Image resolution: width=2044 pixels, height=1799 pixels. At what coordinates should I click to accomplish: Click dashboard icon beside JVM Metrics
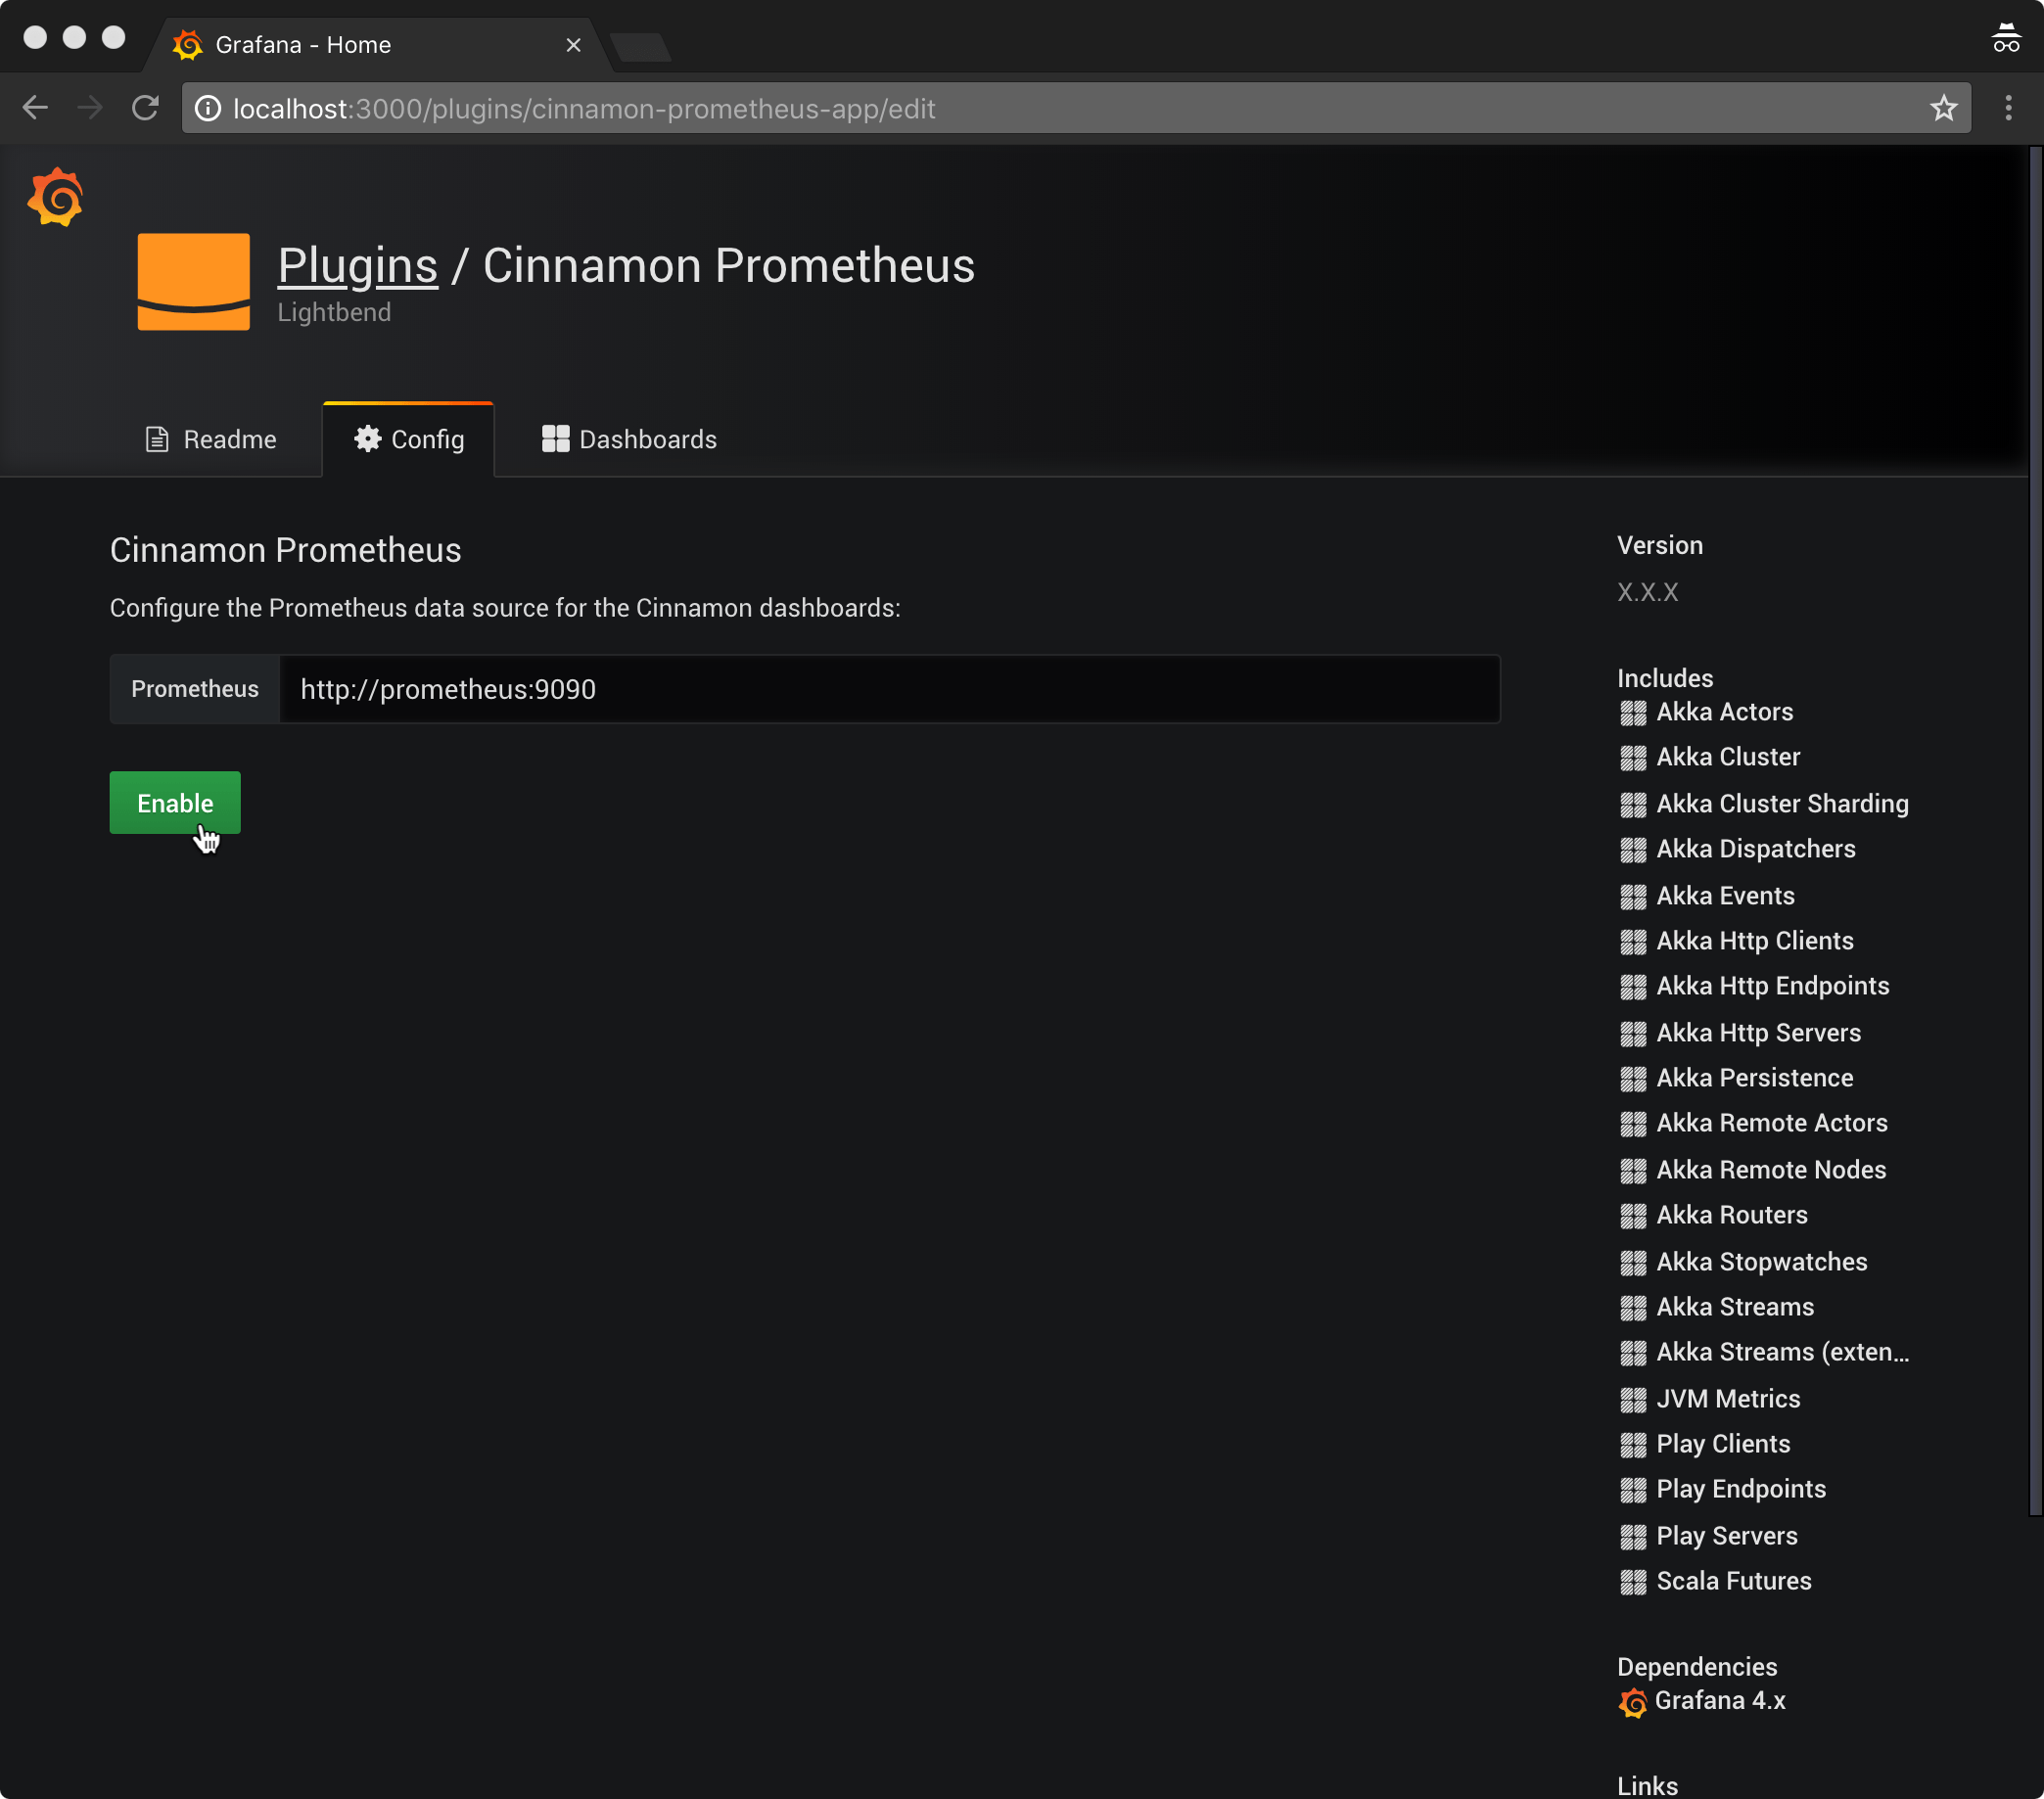point(1632,1399)
